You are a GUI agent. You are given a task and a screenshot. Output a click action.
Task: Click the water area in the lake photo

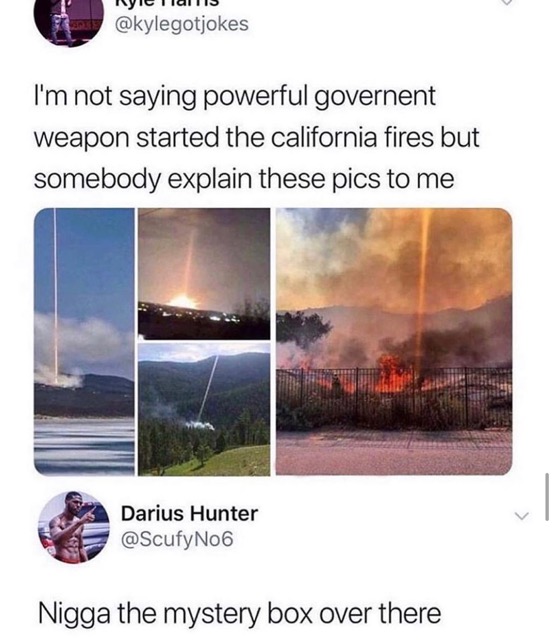(x=84, y=446)
